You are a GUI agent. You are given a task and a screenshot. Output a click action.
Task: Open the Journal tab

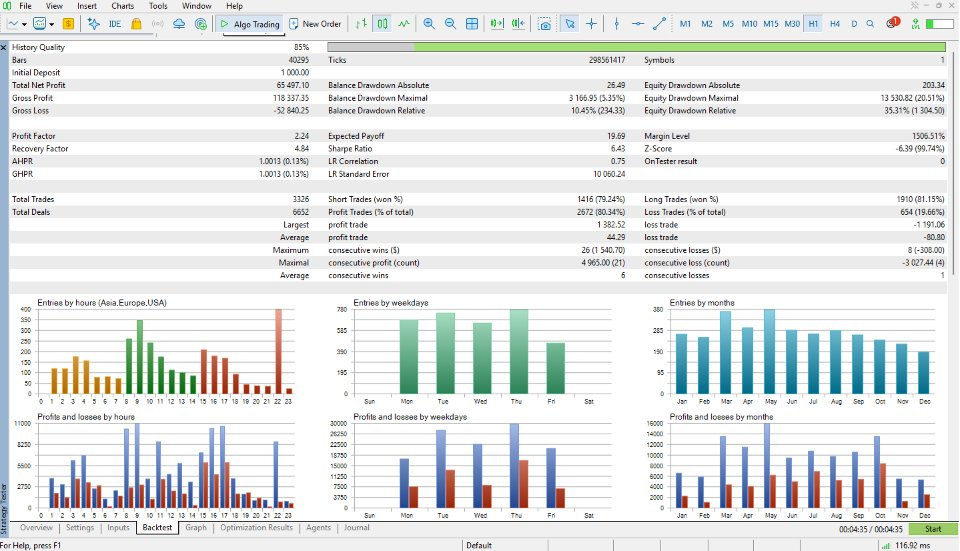point(356,528)
